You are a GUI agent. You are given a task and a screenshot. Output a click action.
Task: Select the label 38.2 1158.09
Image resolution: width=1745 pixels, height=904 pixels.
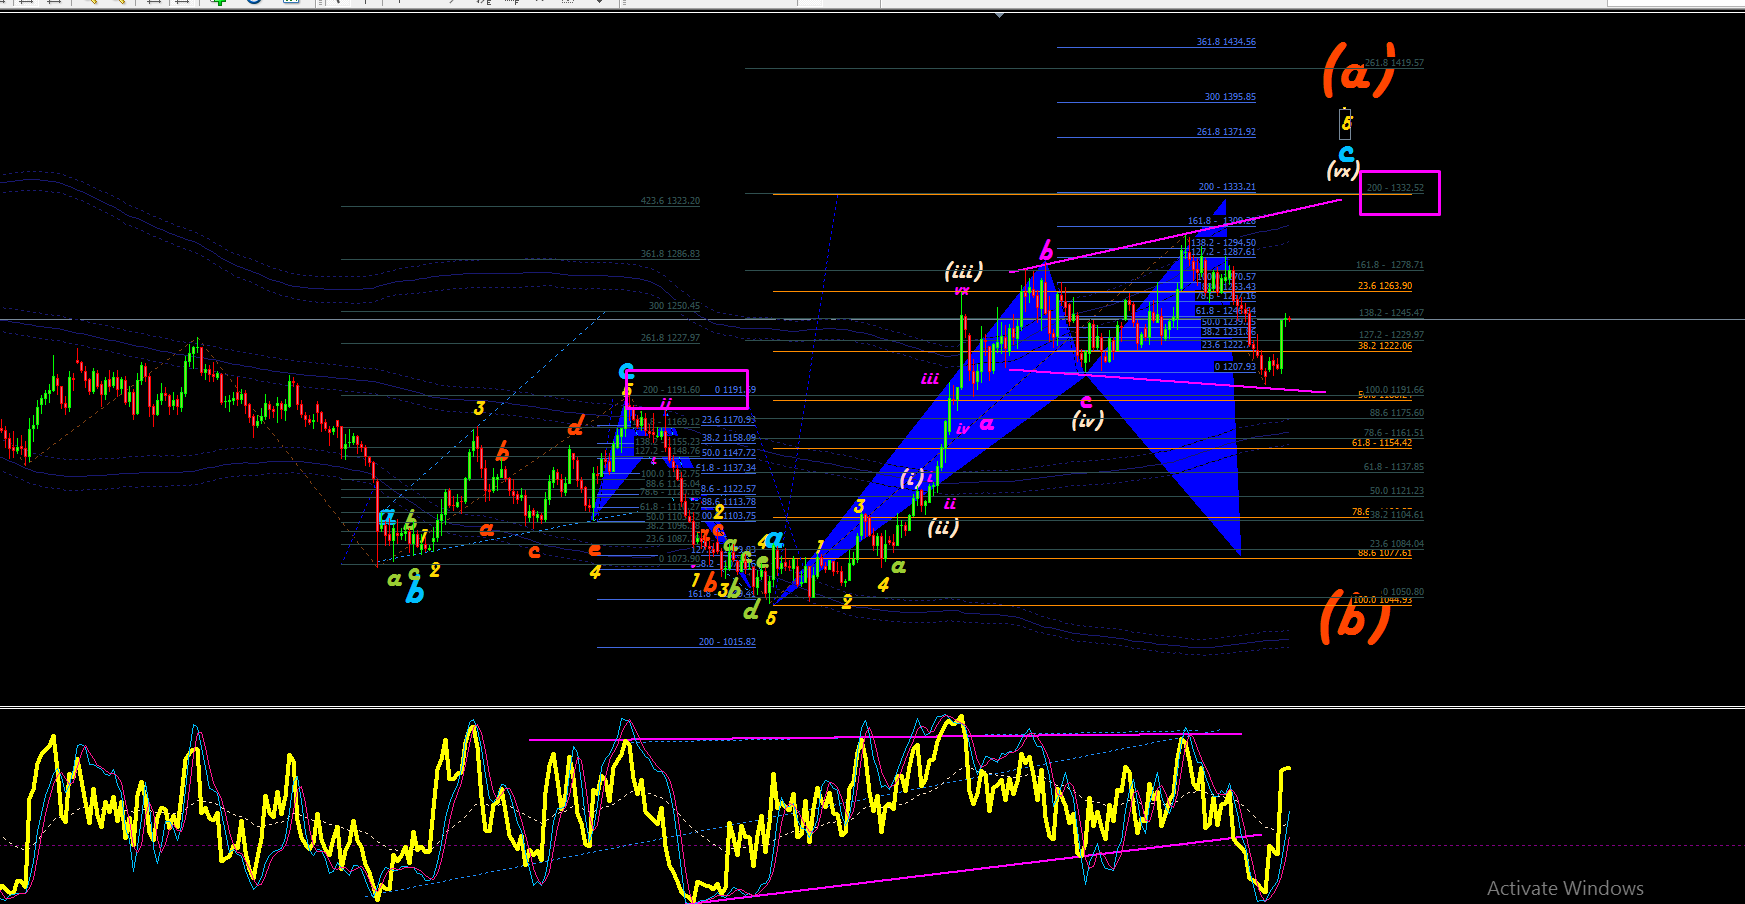[729, 438]
